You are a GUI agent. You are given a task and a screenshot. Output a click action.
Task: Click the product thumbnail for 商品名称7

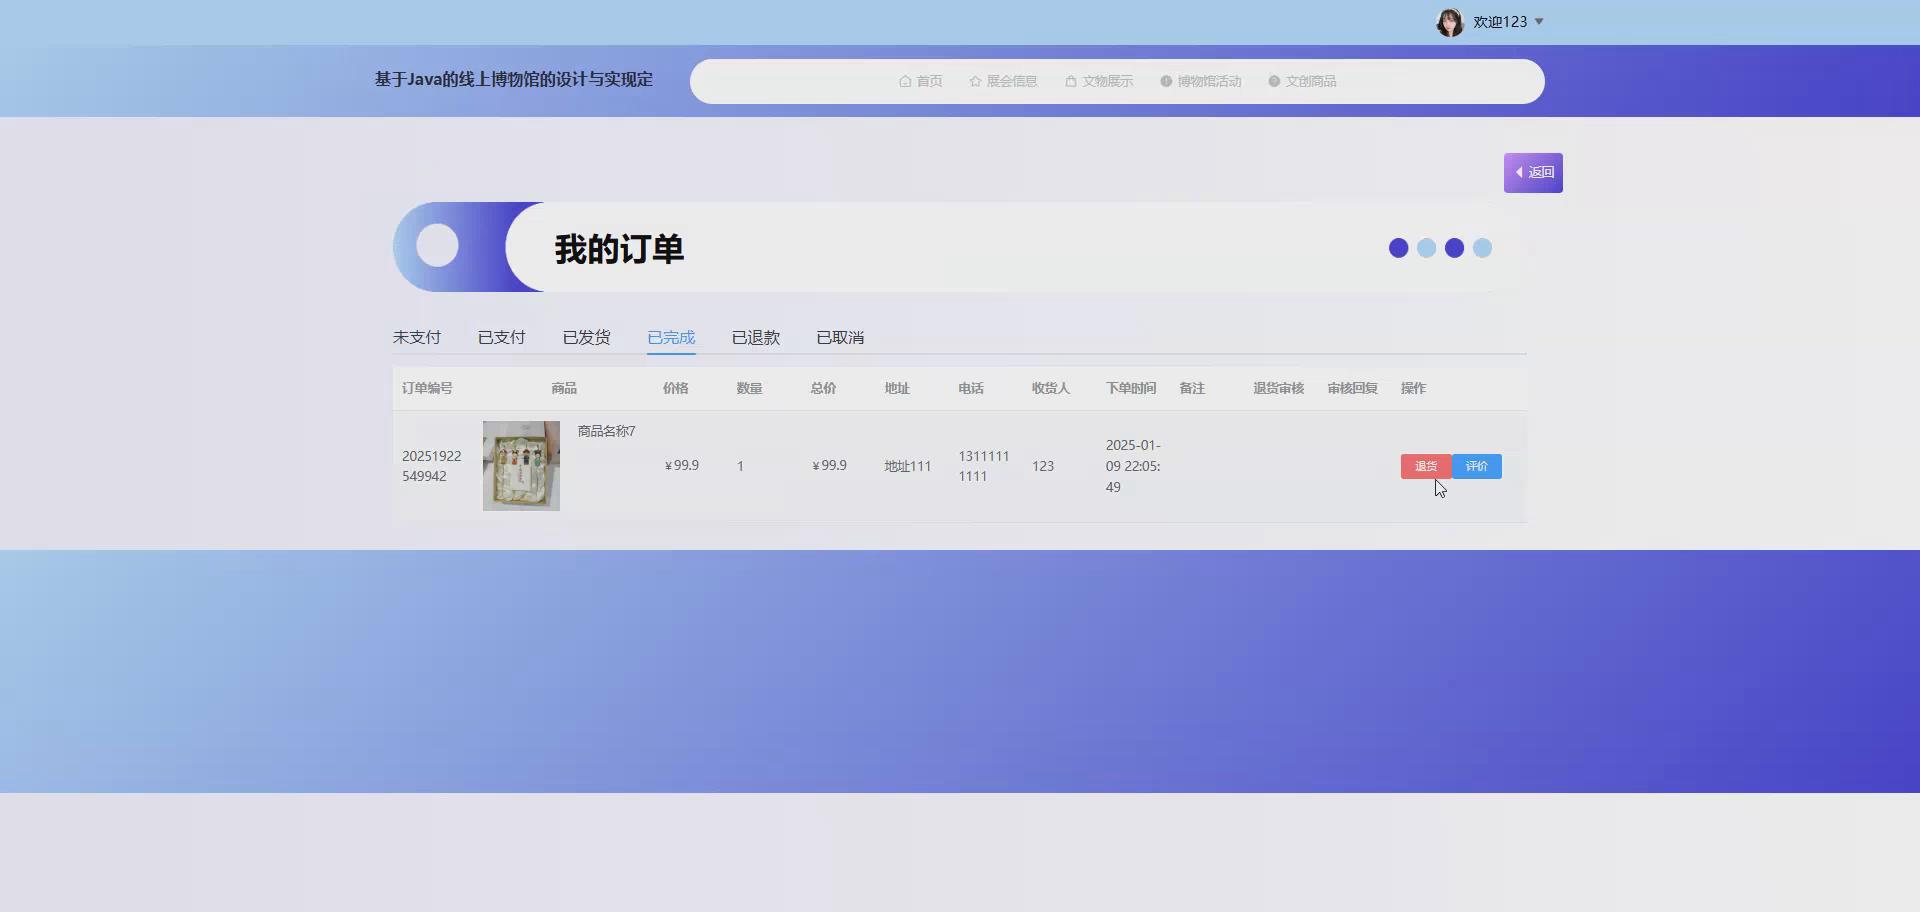[520, 465]
